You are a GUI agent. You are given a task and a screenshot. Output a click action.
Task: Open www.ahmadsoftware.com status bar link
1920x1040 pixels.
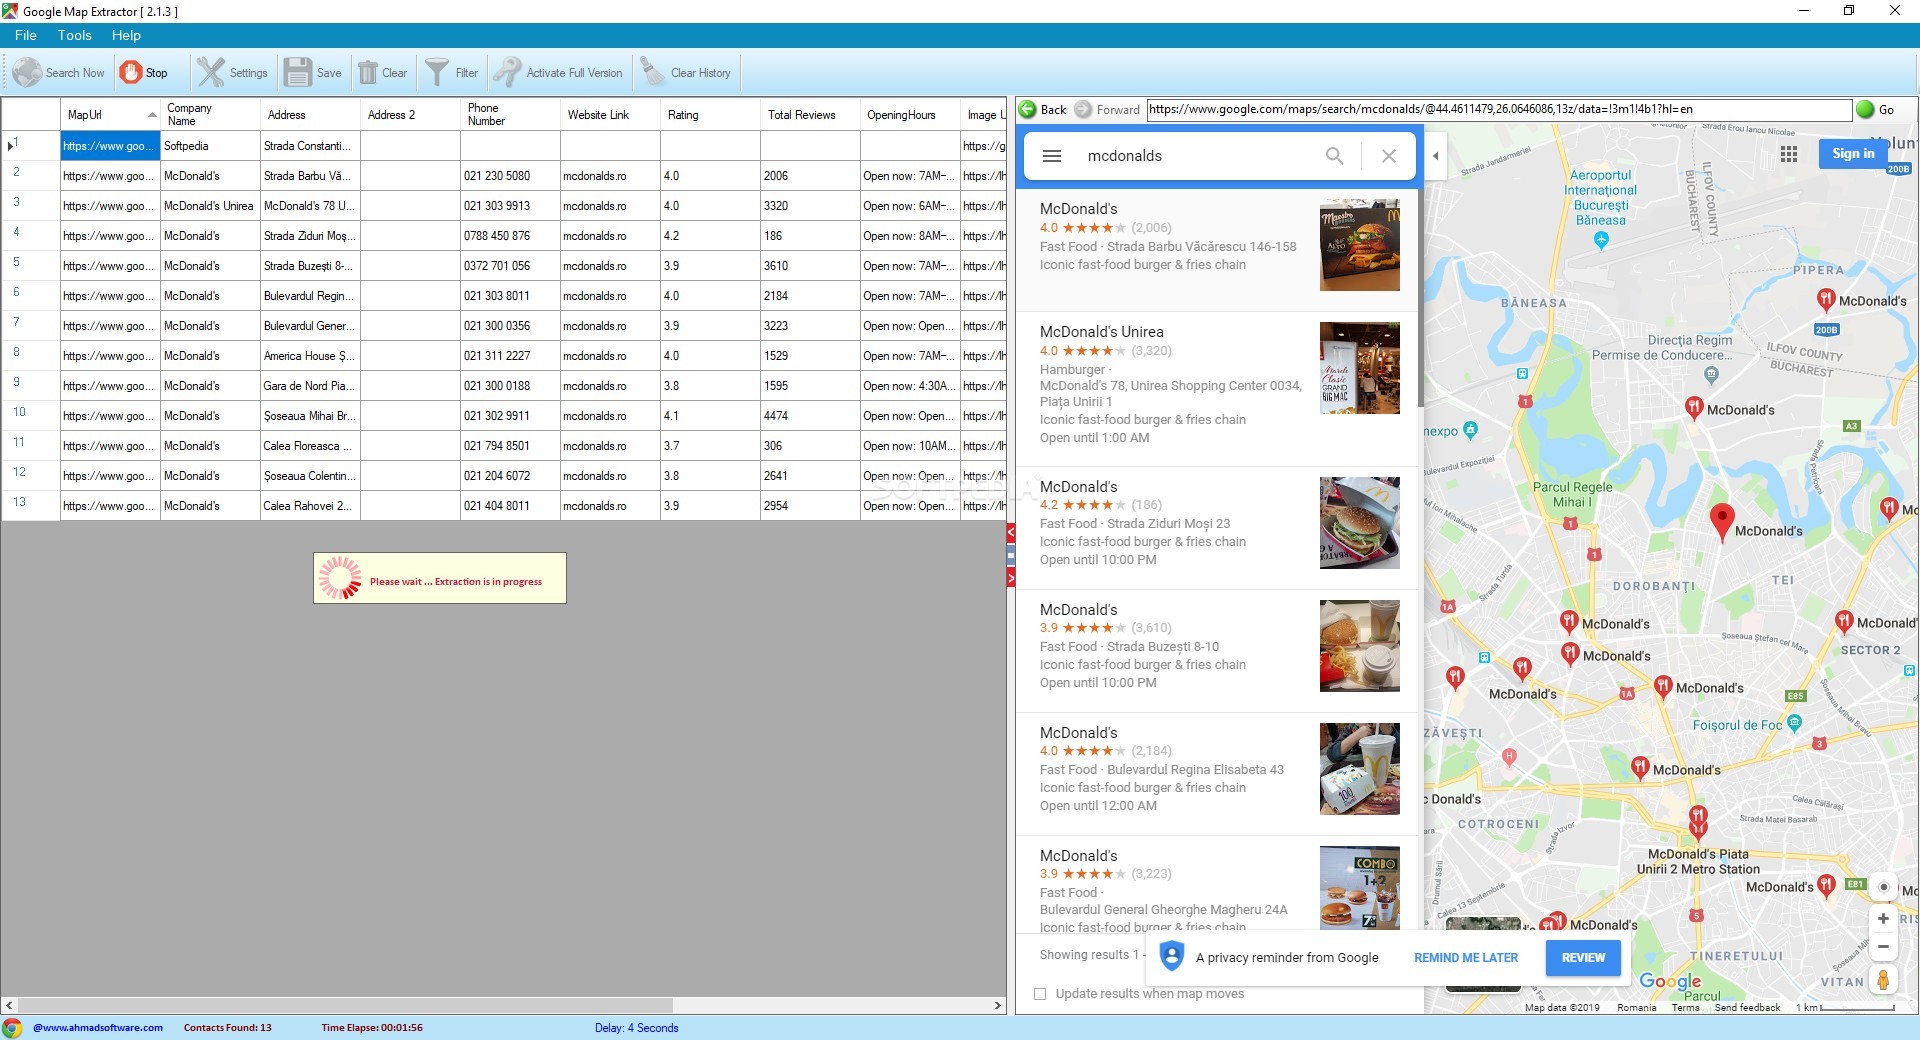coord(98,1028)
